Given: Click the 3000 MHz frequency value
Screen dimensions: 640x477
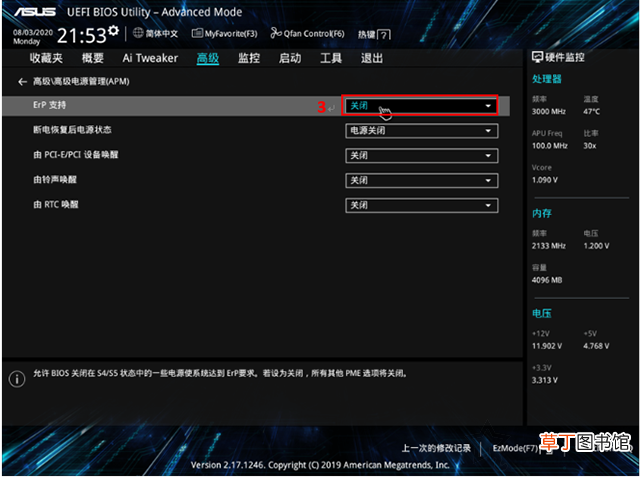Looking at the screenshot, I should (x=549, y=111).
